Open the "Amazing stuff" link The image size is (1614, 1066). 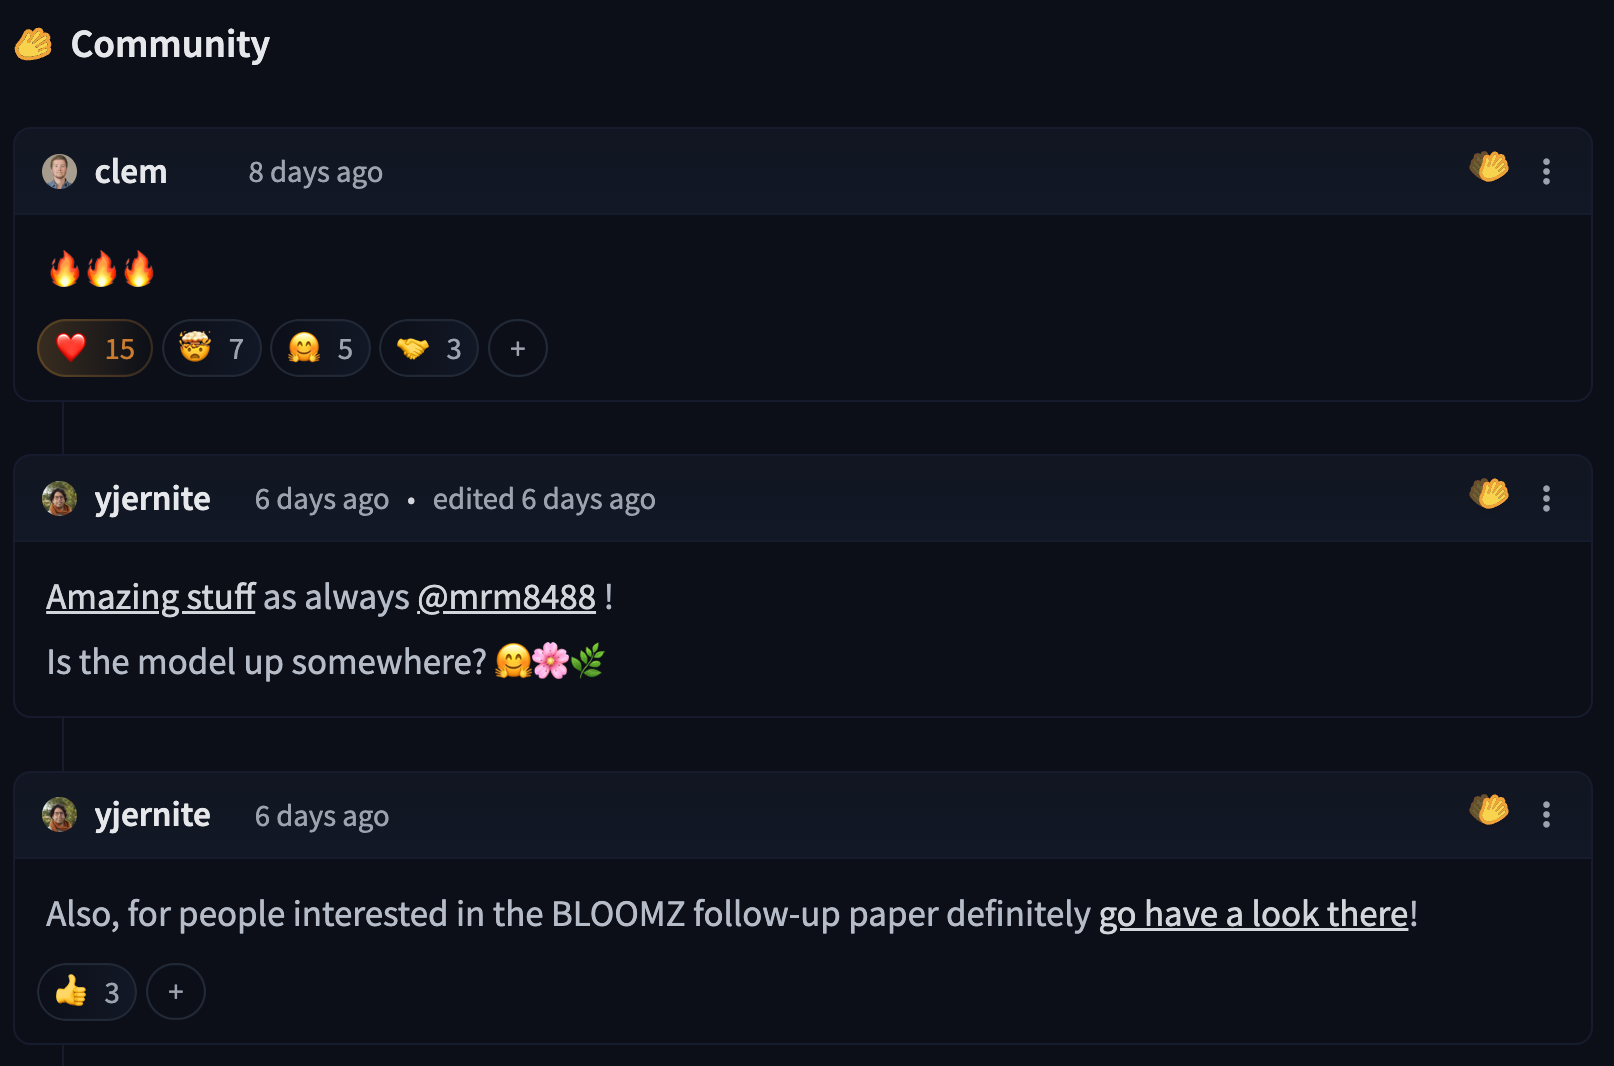(151, 597)
